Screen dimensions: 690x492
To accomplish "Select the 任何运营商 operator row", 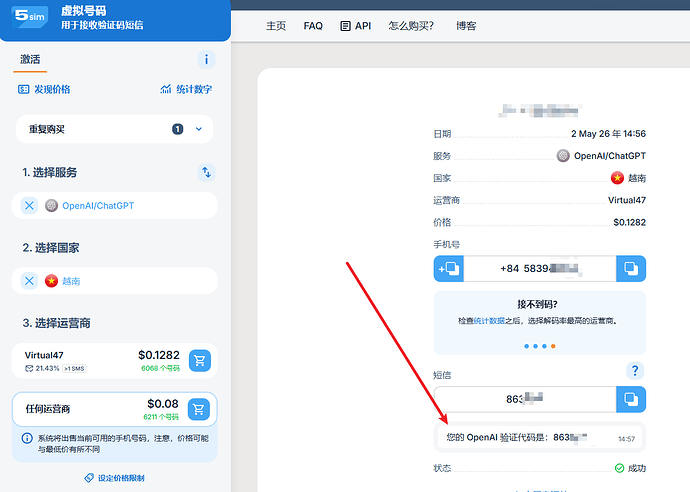I will [x=114, y=410].
